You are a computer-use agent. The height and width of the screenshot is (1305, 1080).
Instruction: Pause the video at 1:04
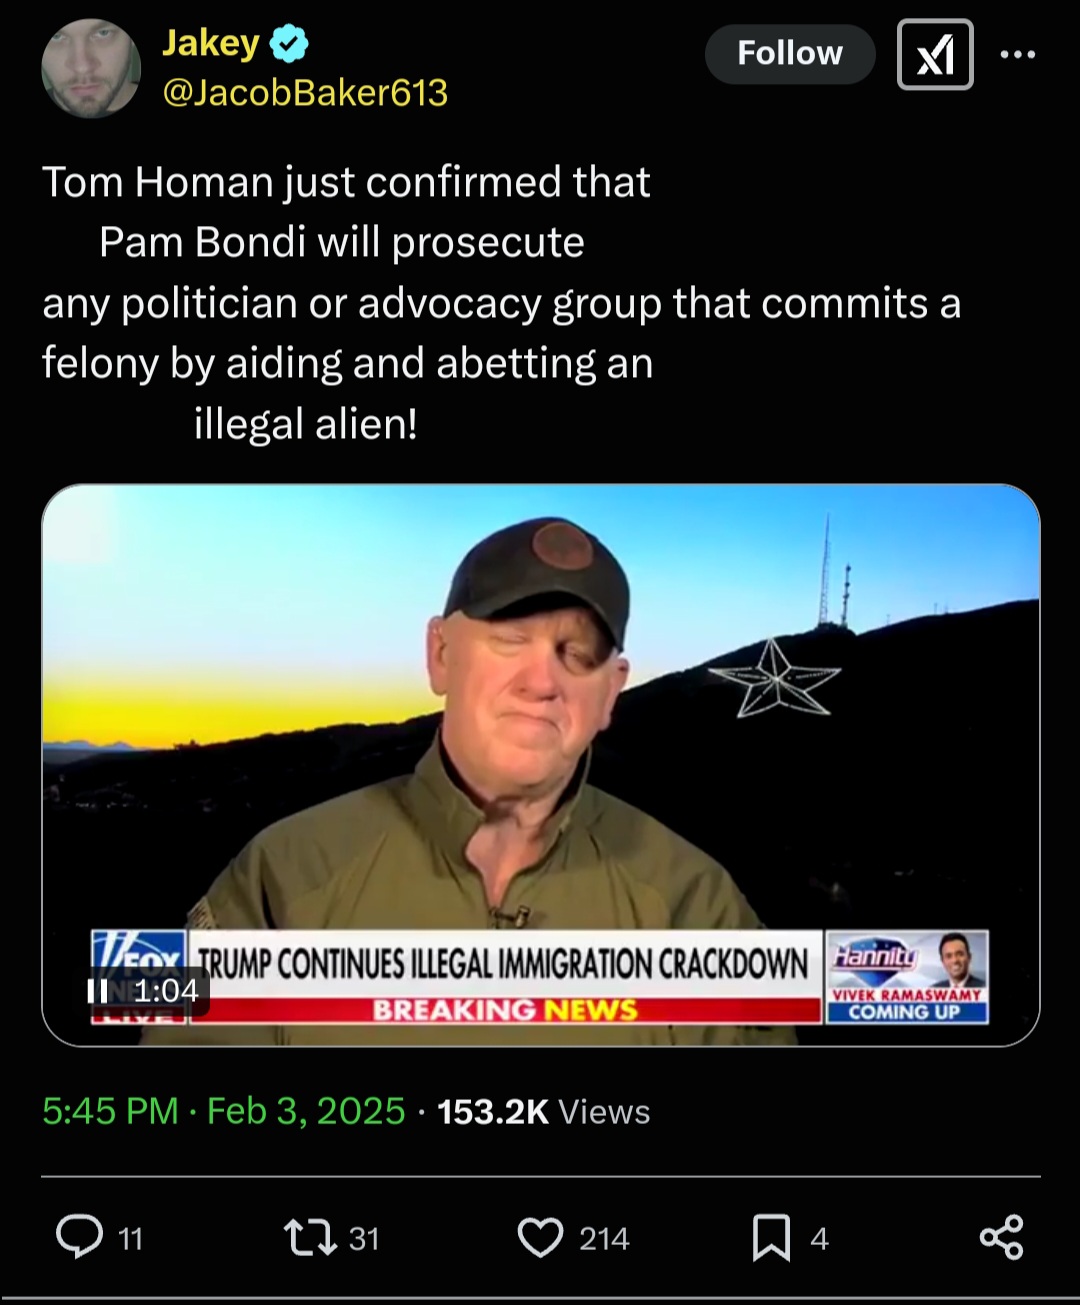(98, 991)
